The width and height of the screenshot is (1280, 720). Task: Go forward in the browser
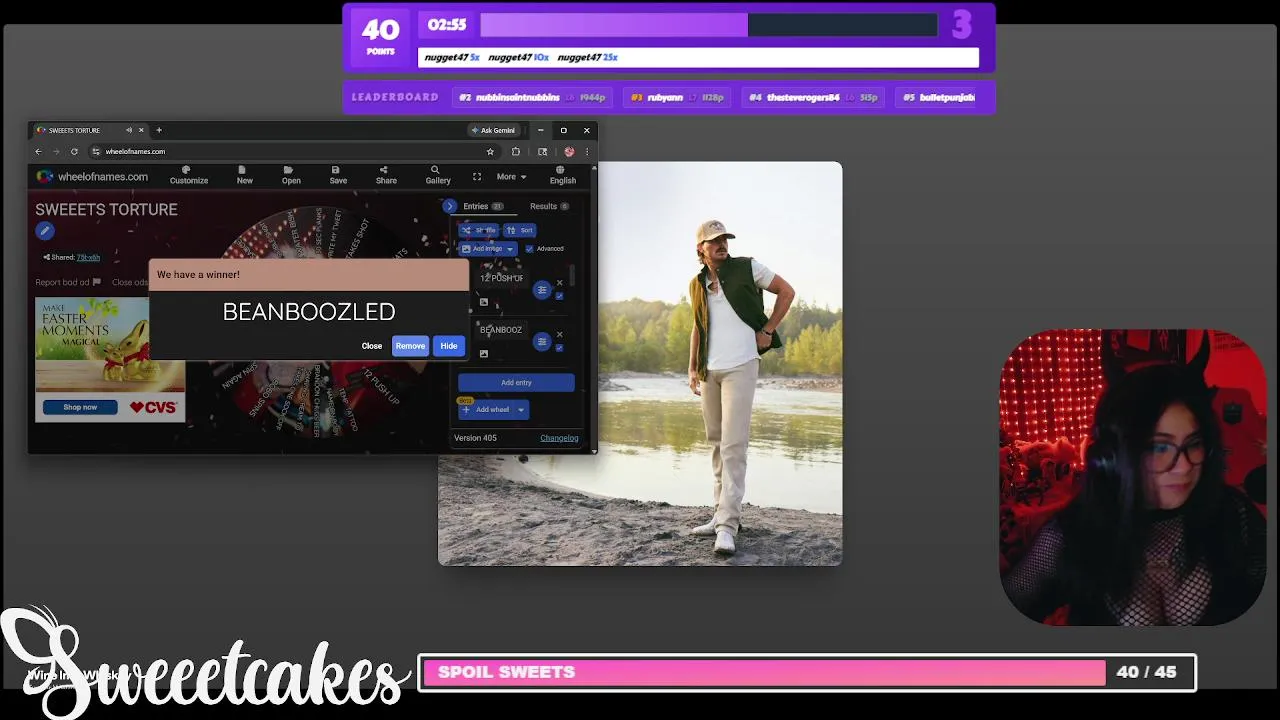click(x=56, y=152)
